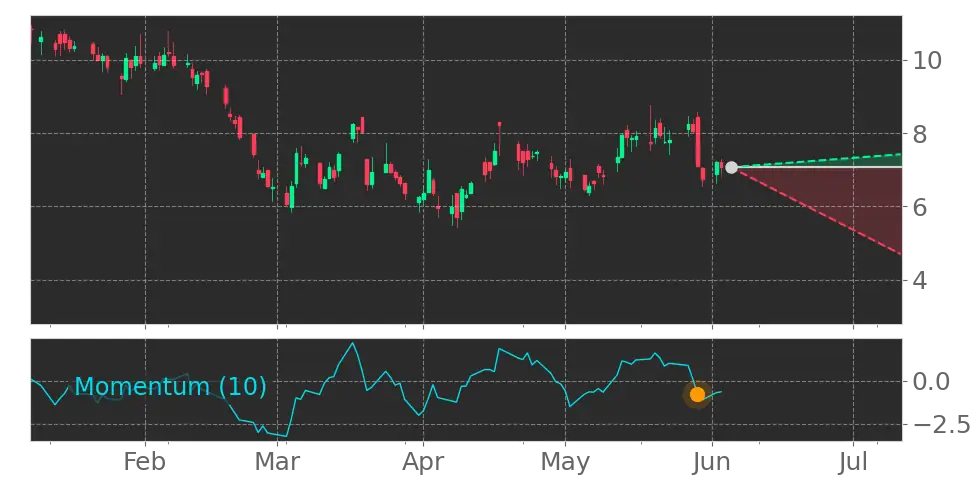
Task: Click the price level 6 label
Action: (x=919, y=207)
